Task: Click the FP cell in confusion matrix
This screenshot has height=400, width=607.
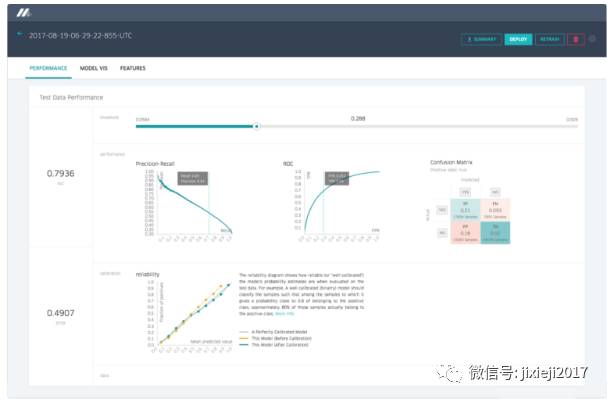Action: pos(465,232)
